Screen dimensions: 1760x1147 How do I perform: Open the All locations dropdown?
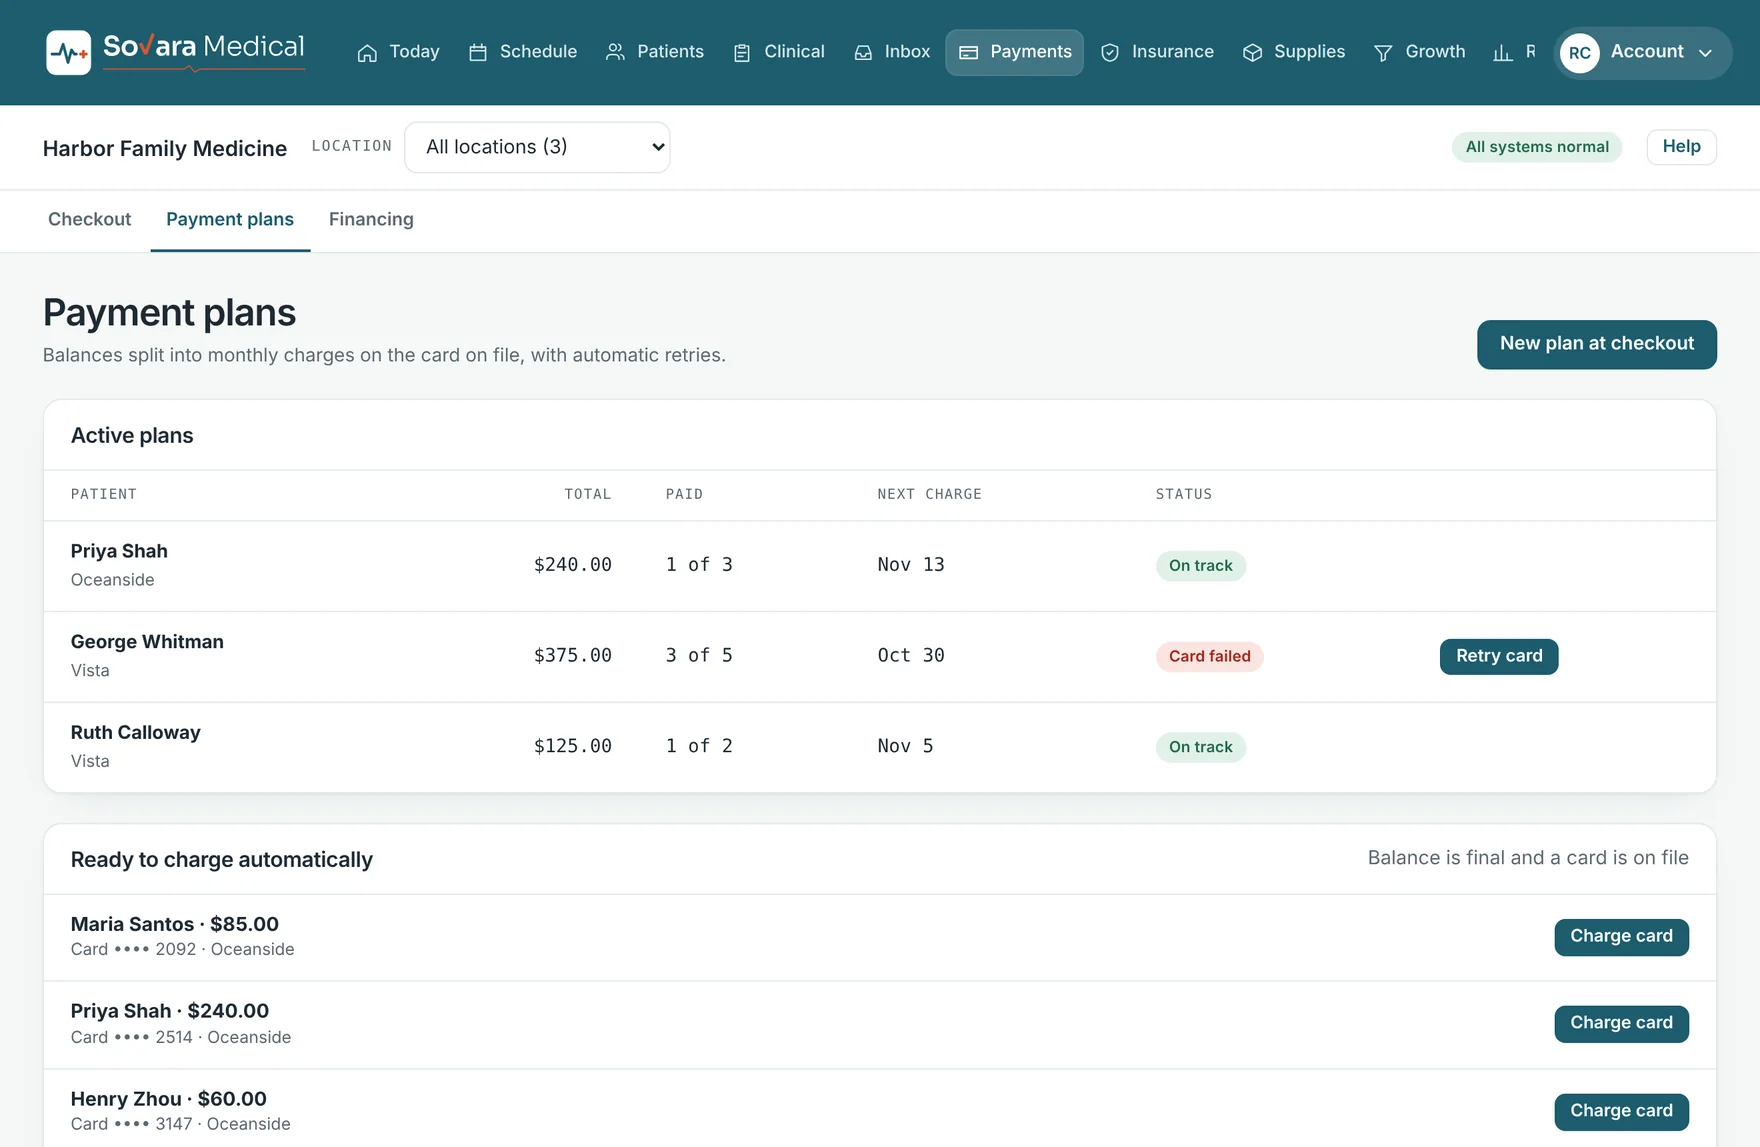click(x=537, y=147)
